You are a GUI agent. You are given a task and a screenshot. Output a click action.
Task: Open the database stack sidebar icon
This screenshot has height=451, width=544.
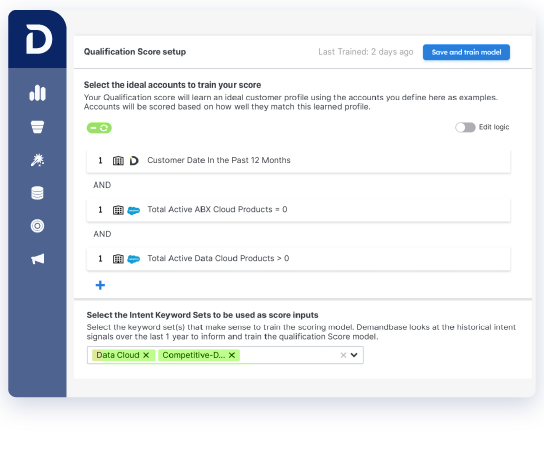pyautogui.click(x=37, y=193)
